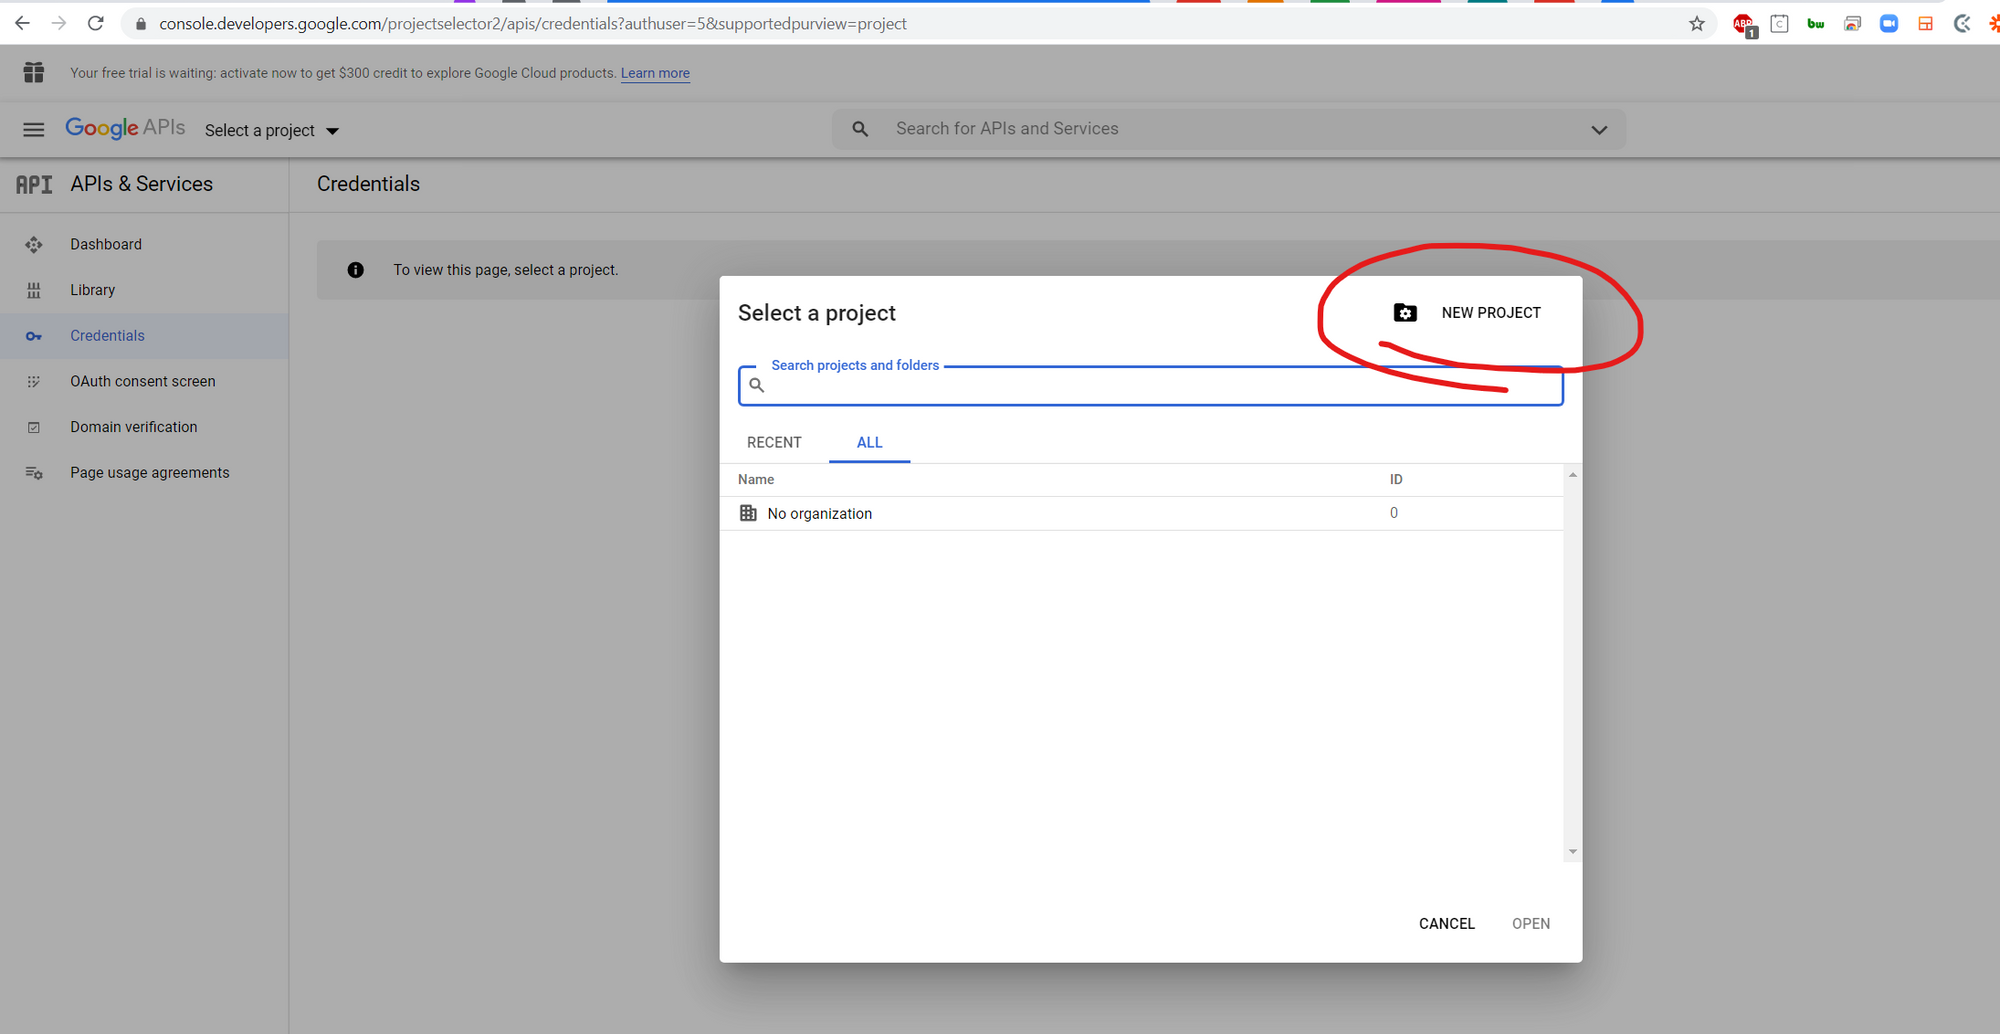The height and width of the screenshot is (1034, 2000).
Task: Reload the page in browser
Action: [x=96, y=23]
